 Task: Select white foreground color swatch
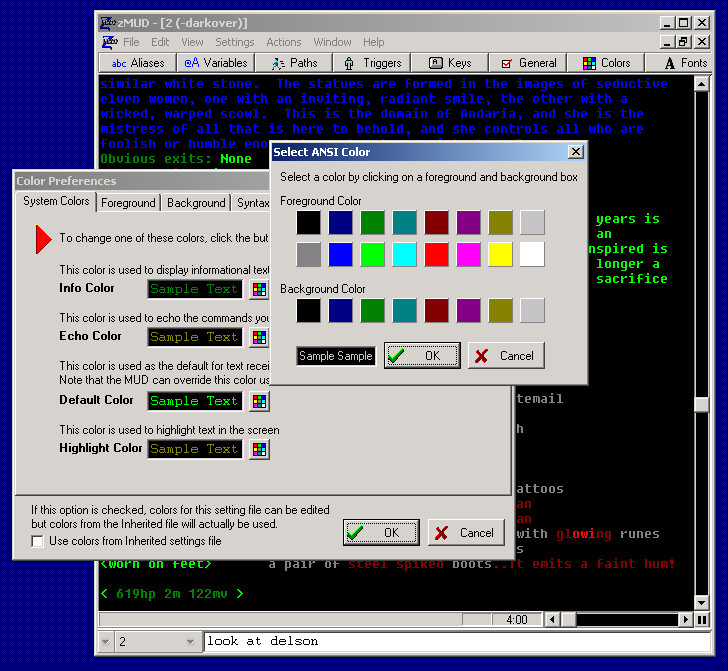(x=532, y=254)
